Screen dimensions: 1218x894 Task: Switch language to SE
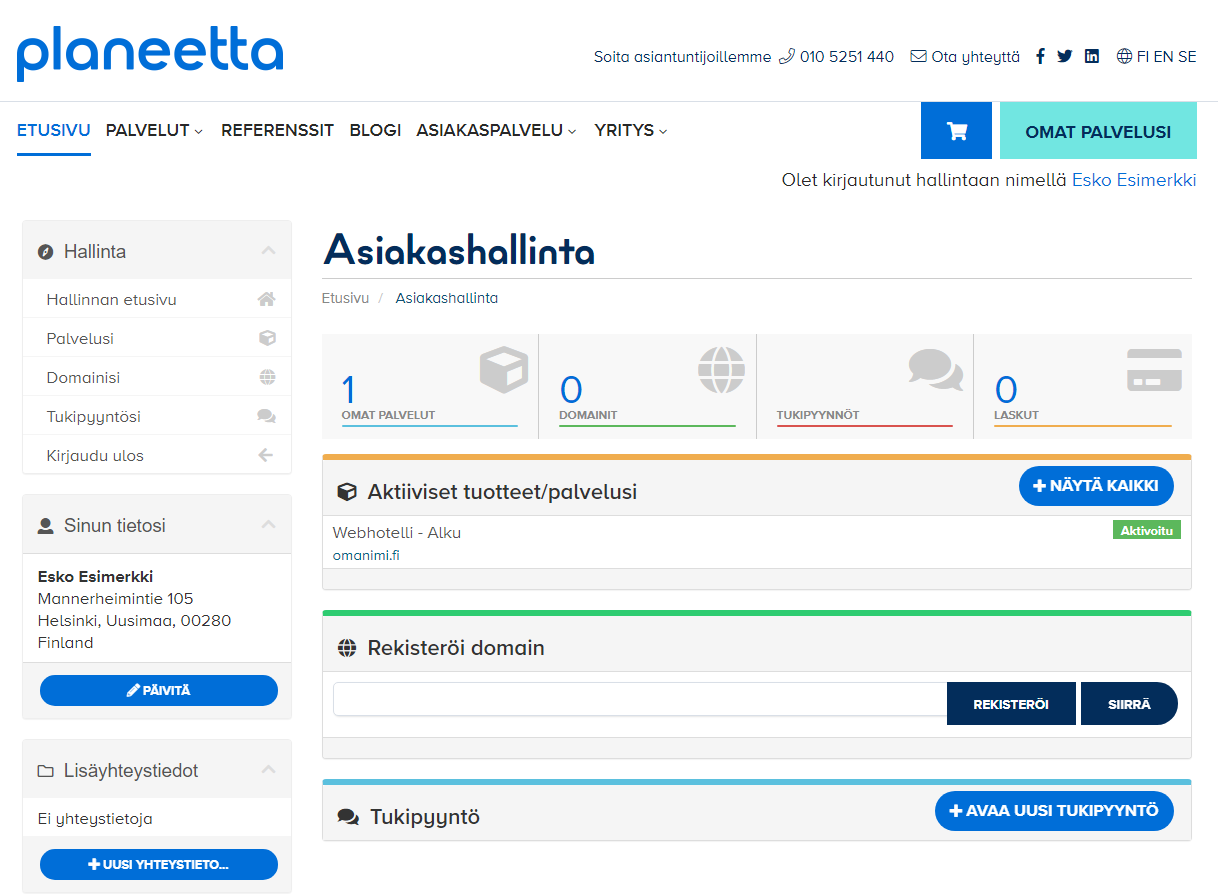(1187, 57)
